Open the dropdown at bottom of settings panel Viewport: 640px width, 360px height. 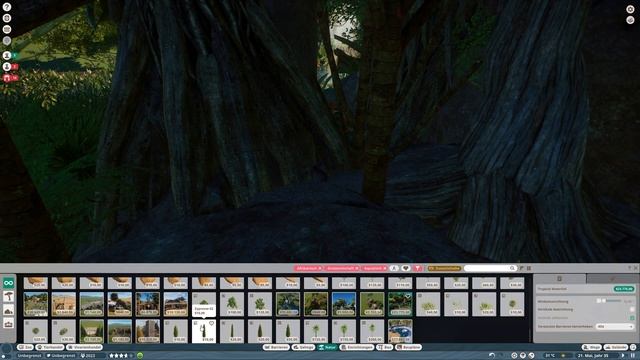[x=615, y=327]
